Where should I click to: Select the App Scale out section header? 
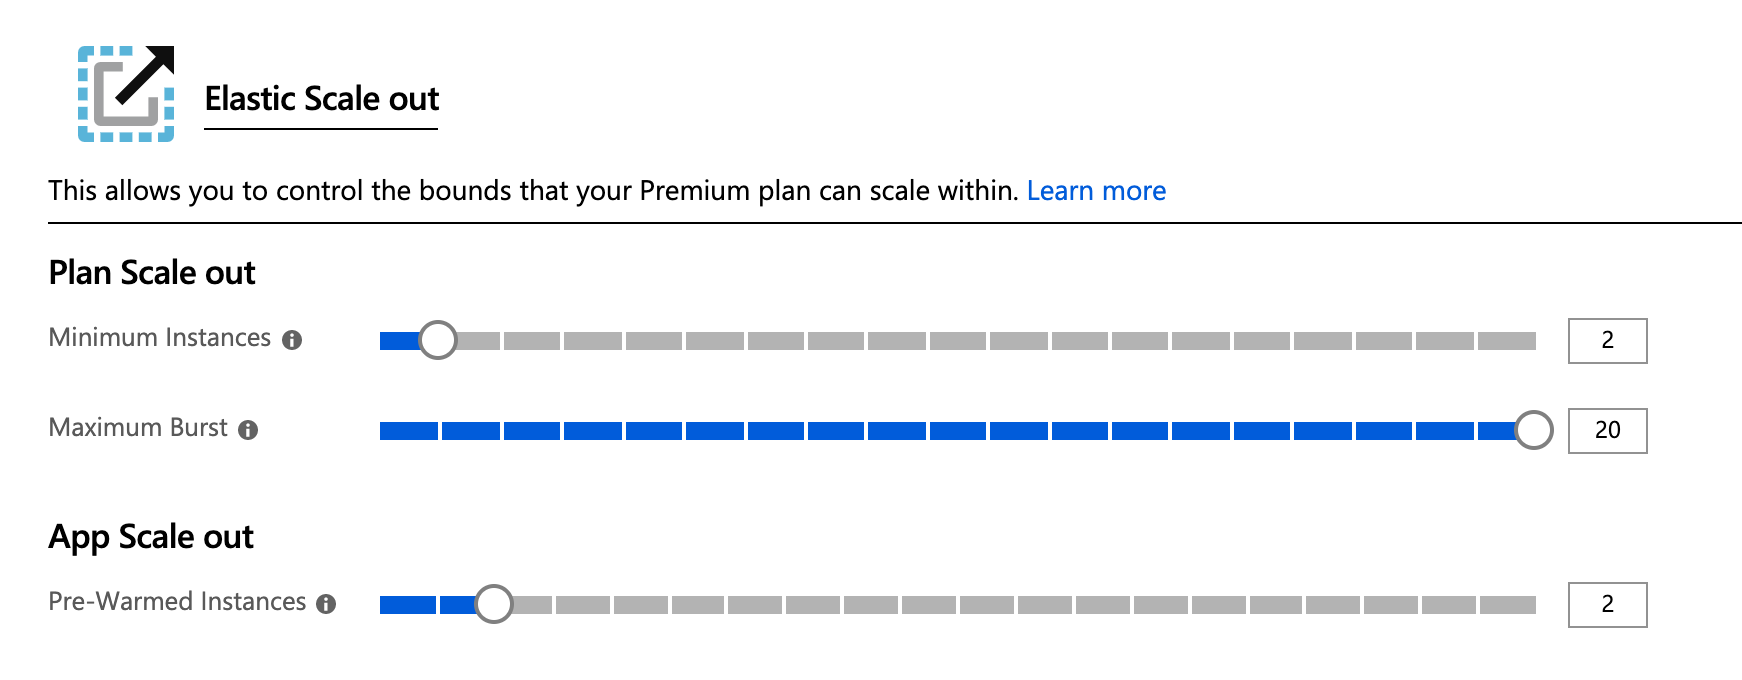[151, 536]
